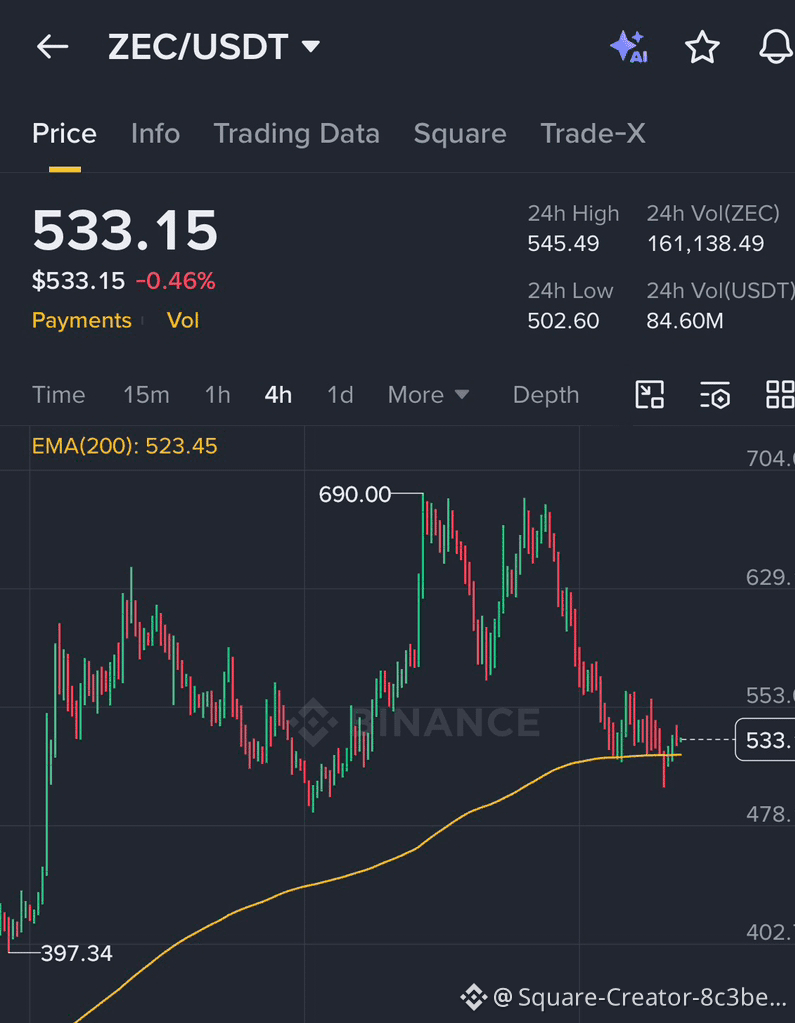The height and width of the screenshot is (1023, 795).
Task: Switch chart interval to 1h
Action: point(217,395)
